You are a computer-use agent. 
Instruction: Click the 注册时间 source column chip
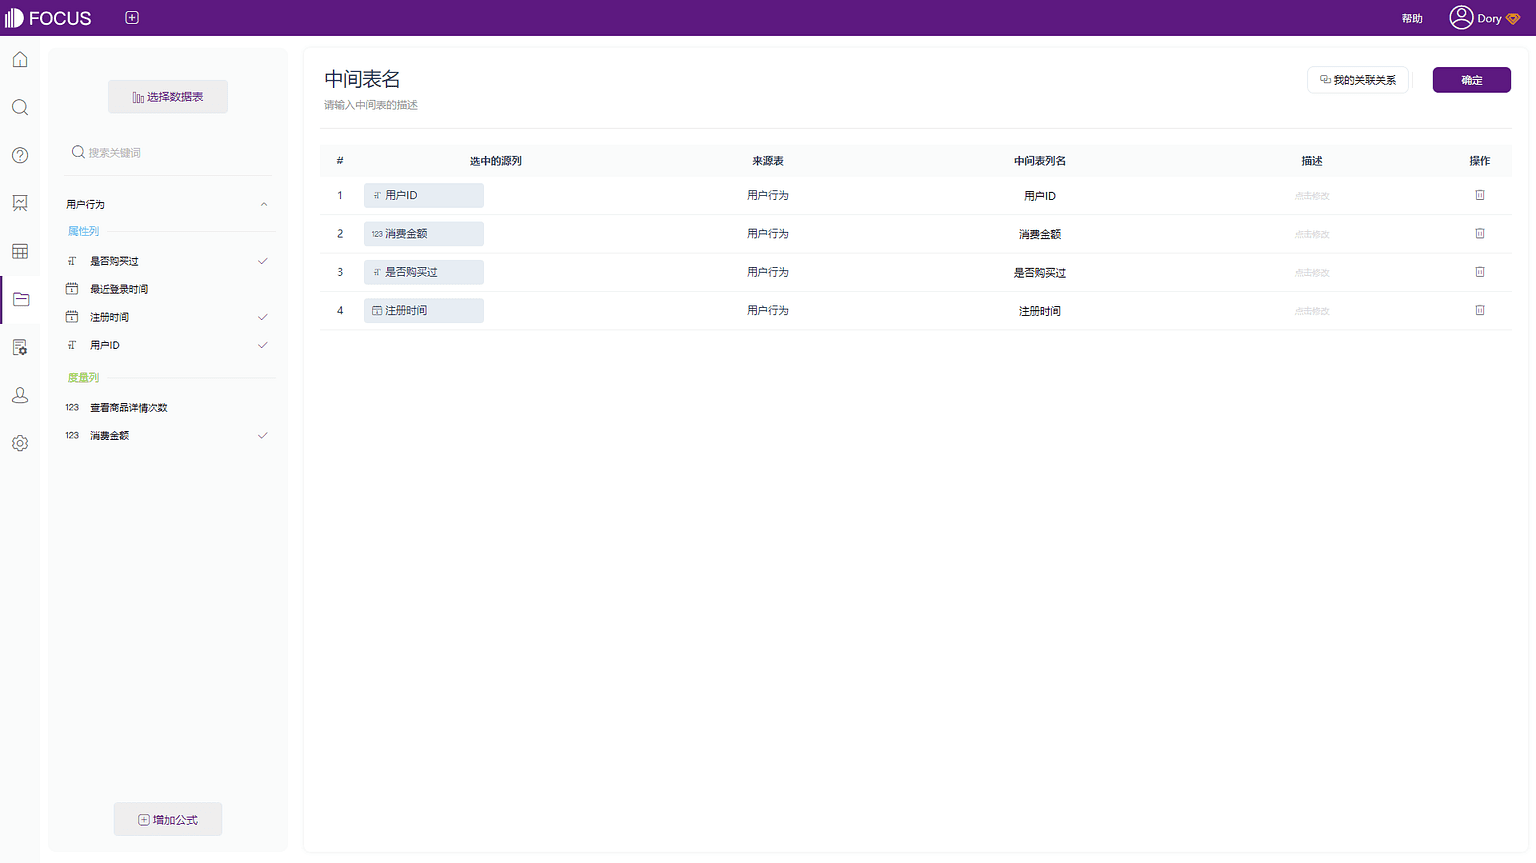(424, 310)
